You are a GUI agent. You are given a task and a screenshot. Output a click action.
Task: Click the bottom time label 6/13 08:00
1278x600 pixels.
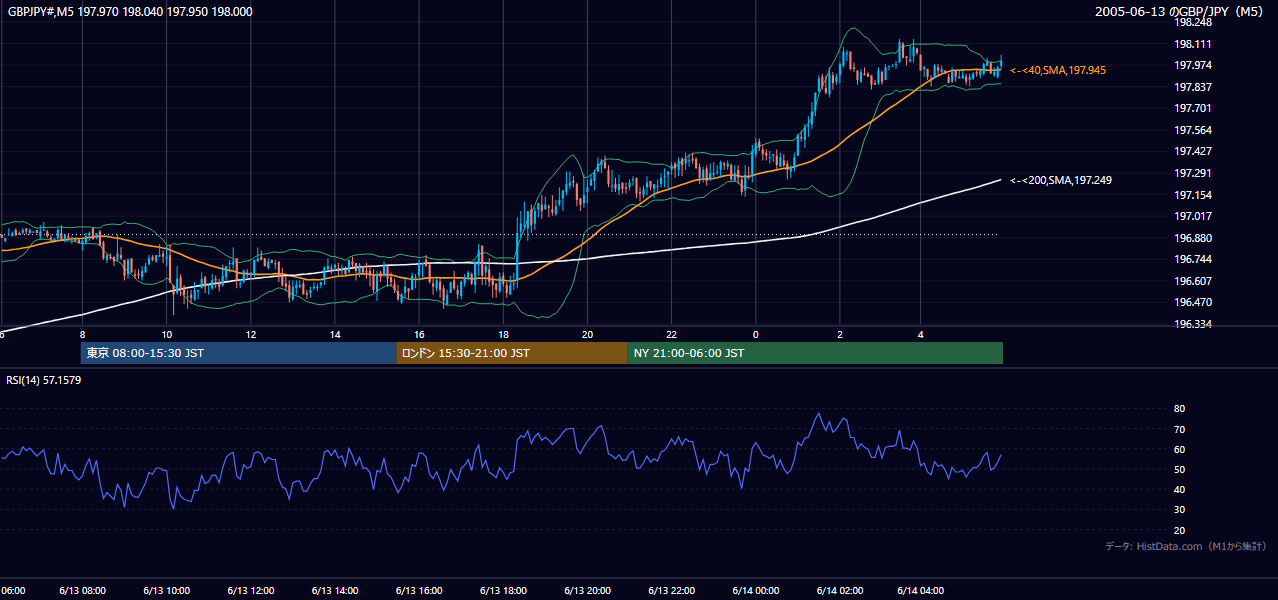(82, 591)
